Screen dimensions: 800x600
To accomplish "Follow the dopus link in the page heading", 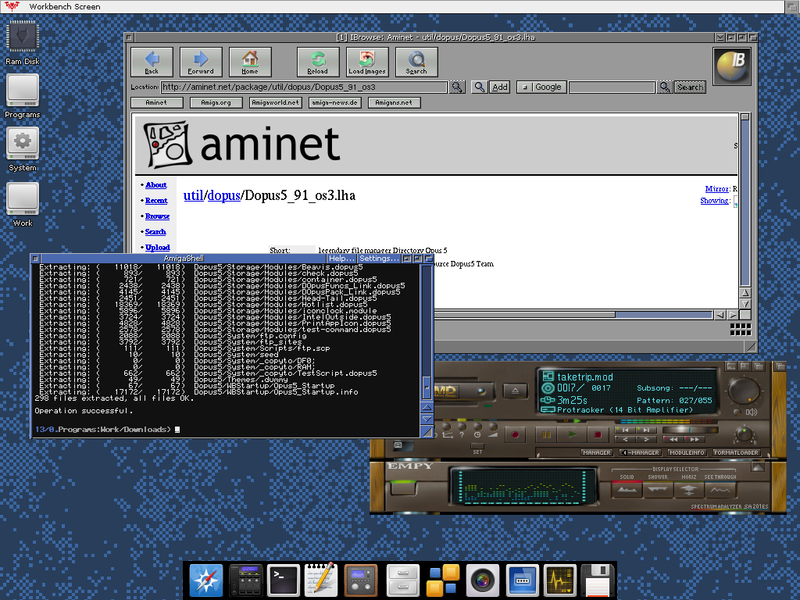I will (224, 195).
